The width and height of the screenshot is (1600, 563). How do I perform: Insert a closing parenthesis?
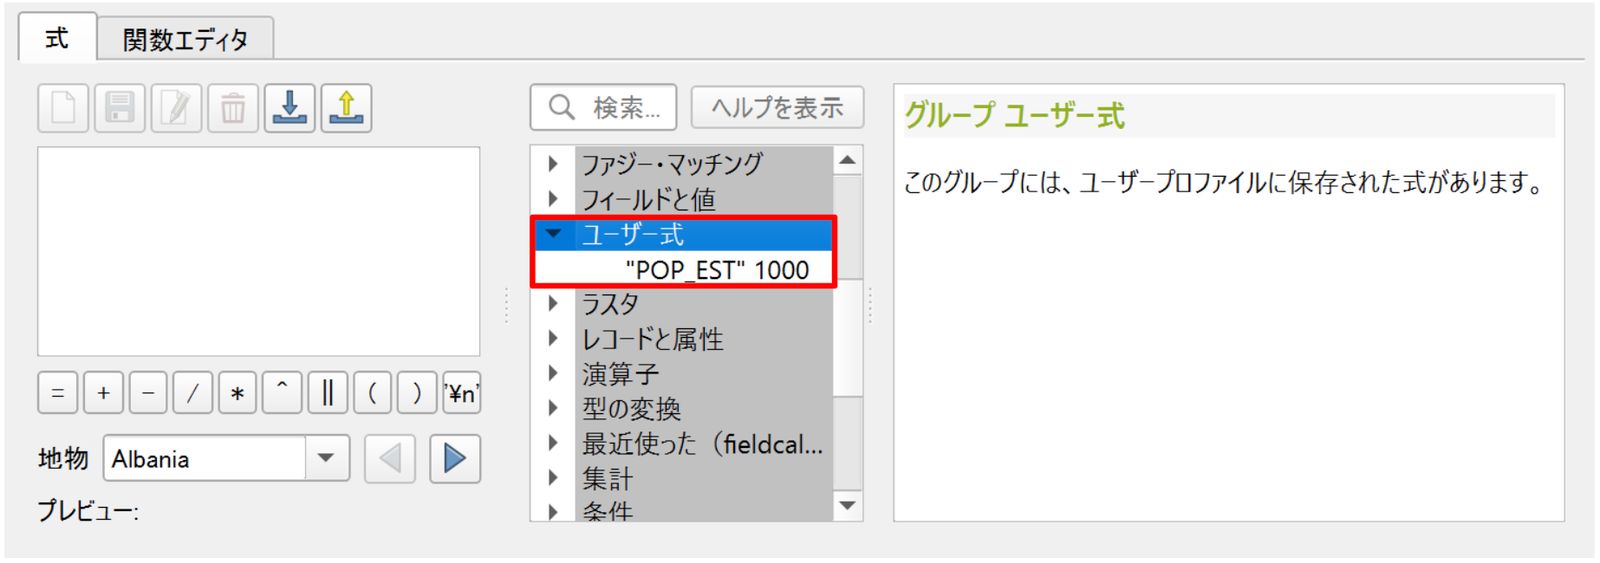(x=416, y=393)
